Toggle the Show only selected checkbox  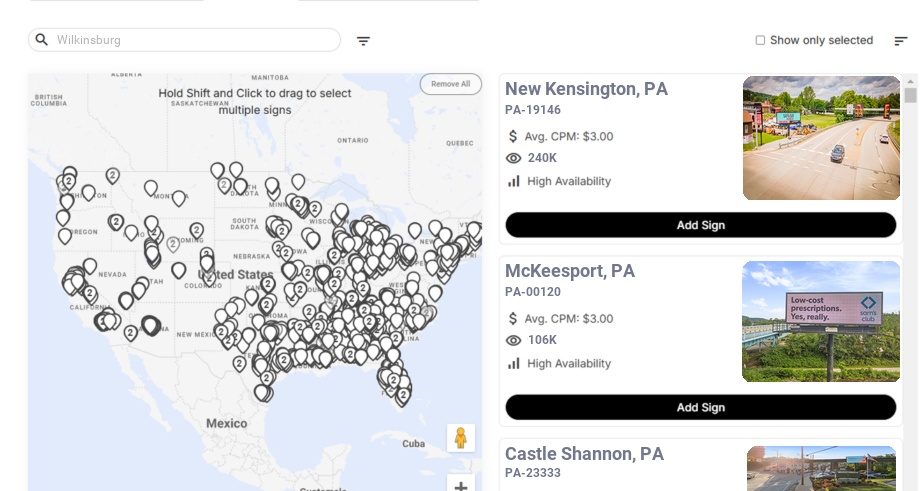click(760, 41)
